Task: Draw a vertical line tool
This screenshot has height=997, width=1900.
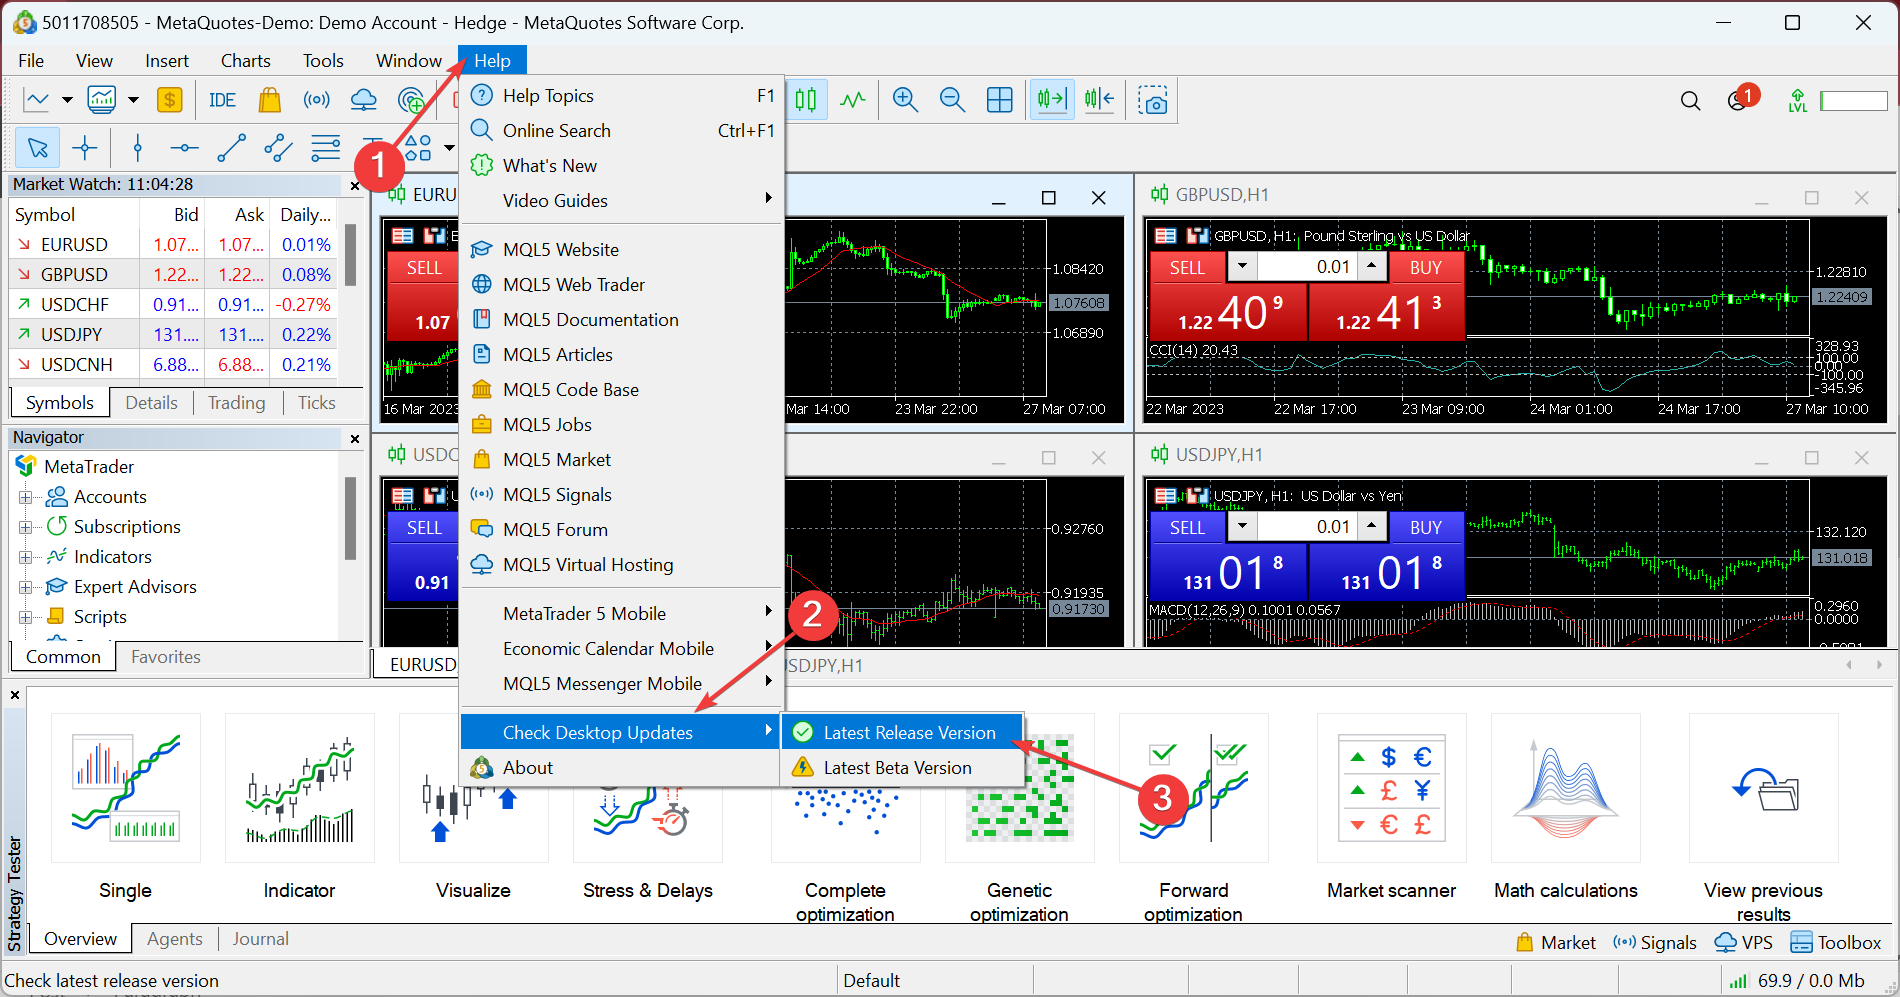Action: point(138,149)
